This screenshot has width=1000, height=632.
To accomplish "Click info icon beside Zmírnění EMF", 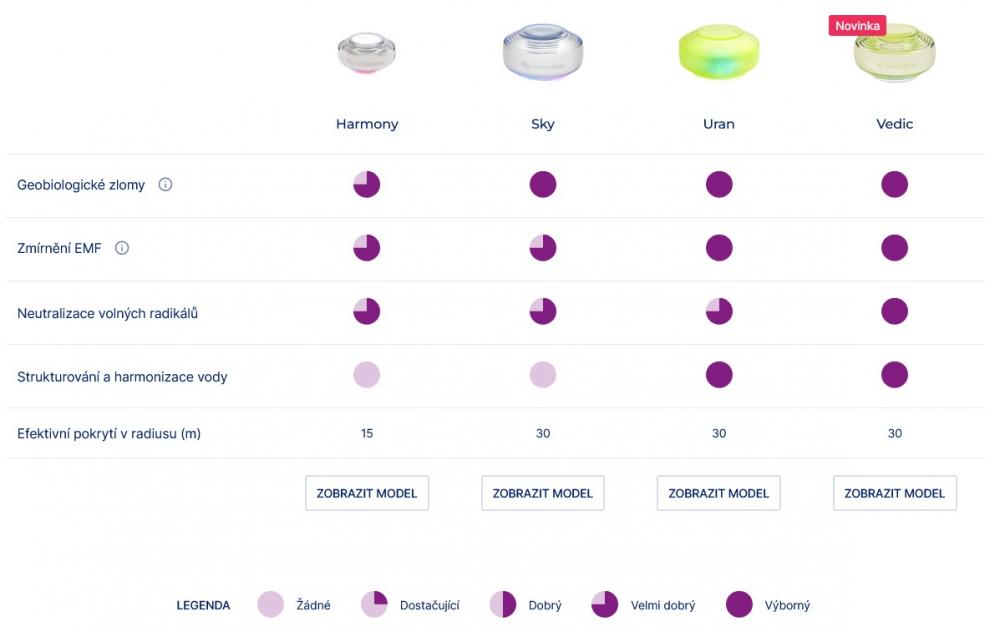I will tap(122, 247).
